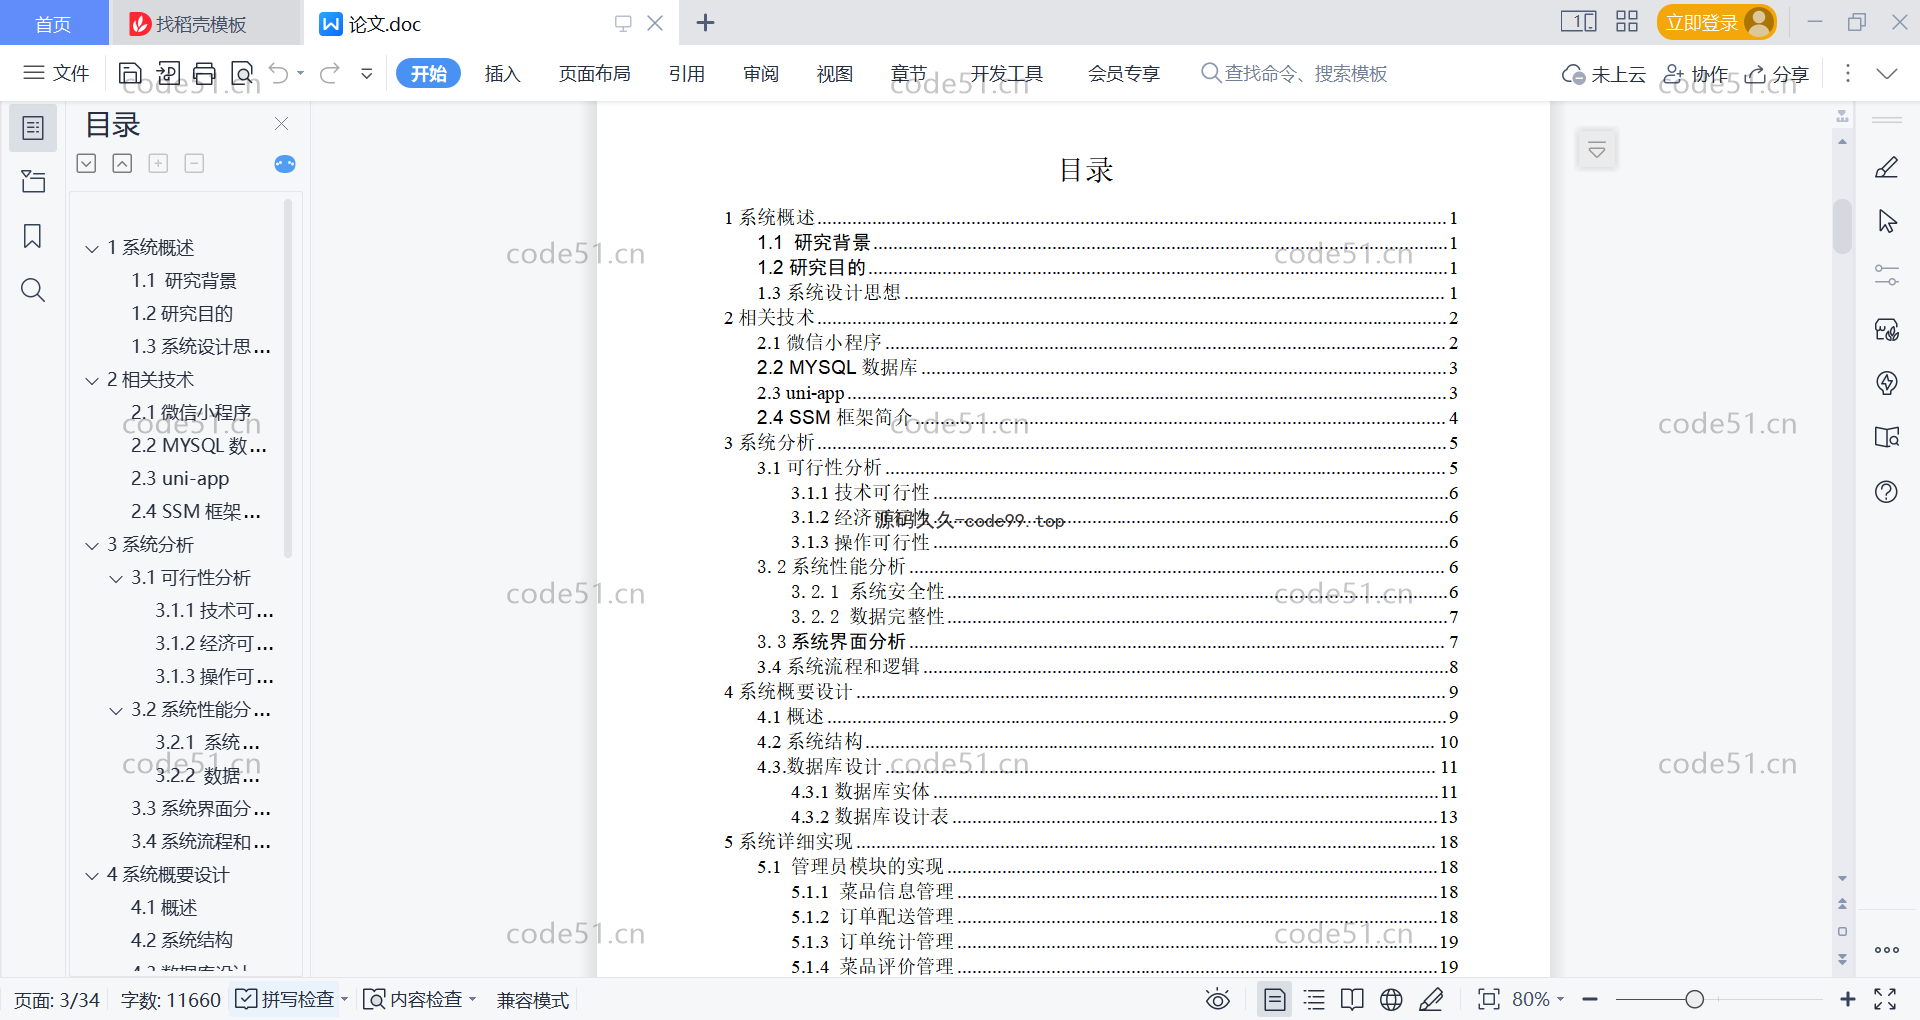
Task: Click the Print icon in toolbar
Action: click(x=204, y=73)
